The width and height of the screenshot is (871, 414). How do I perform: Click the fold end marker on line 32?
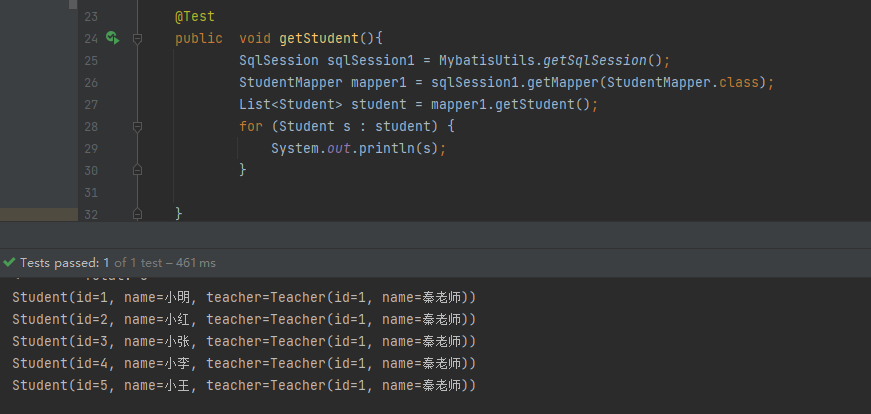pyautogui.click(x=138, y=214)
